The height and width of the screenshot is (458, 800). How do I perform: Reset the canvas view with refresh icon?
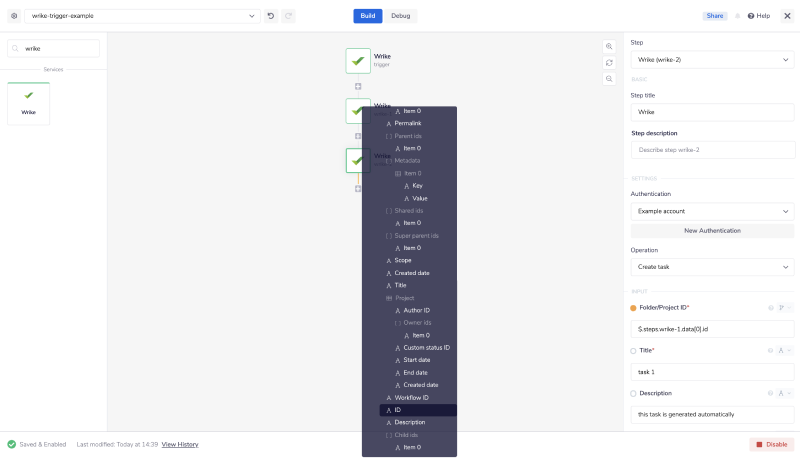point(609,62)
